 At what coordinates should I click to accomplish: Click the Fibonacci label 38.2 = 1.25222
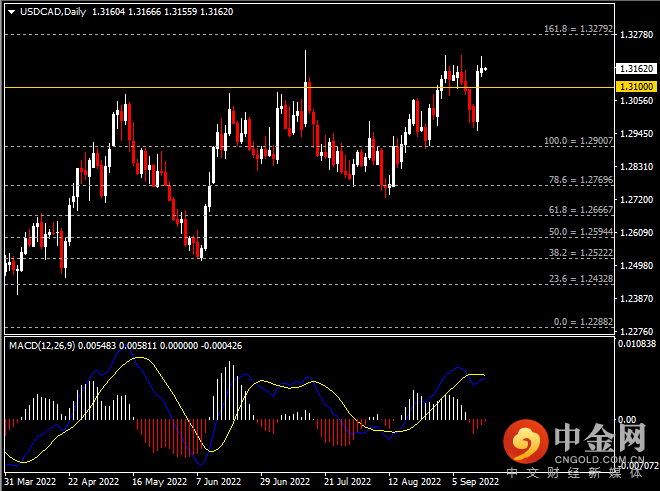[581, 253]
